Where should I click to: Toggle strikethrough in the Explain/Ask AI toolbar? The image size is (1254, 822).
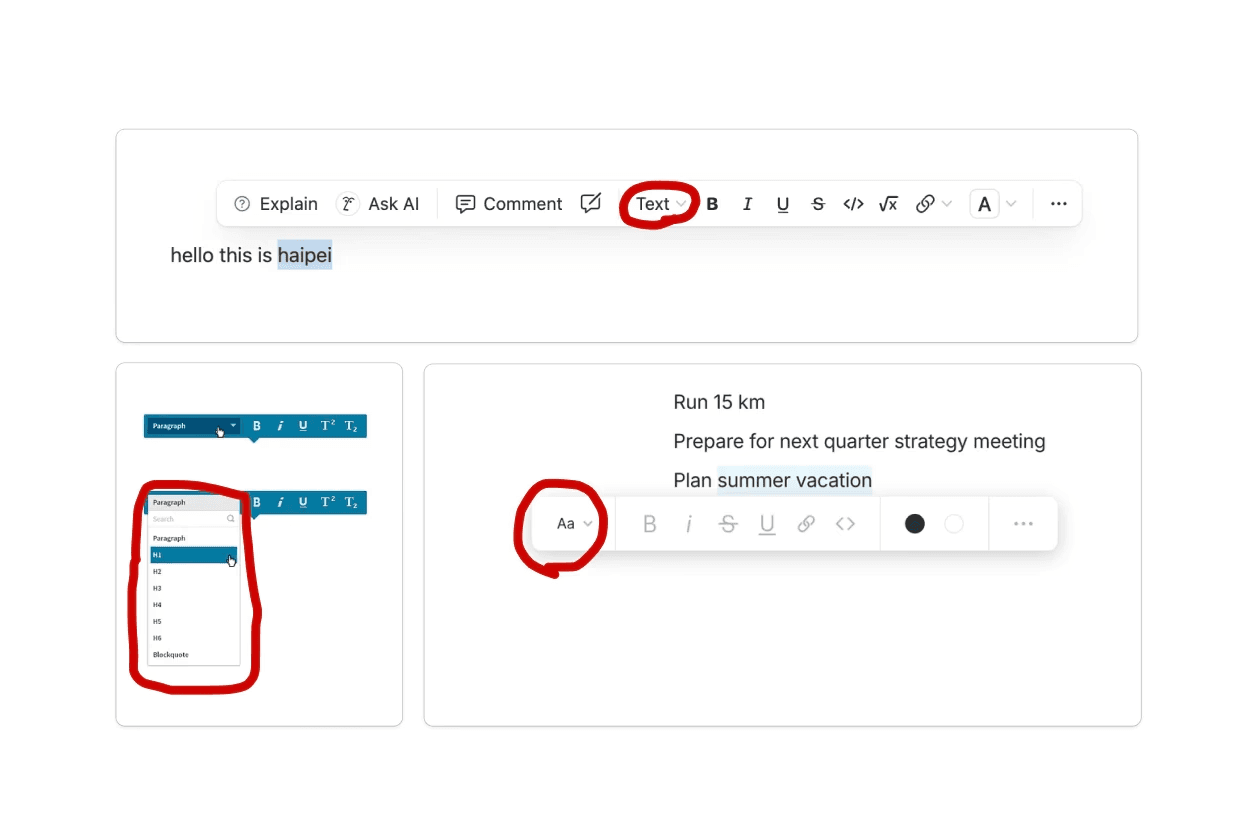coord(818,204)
